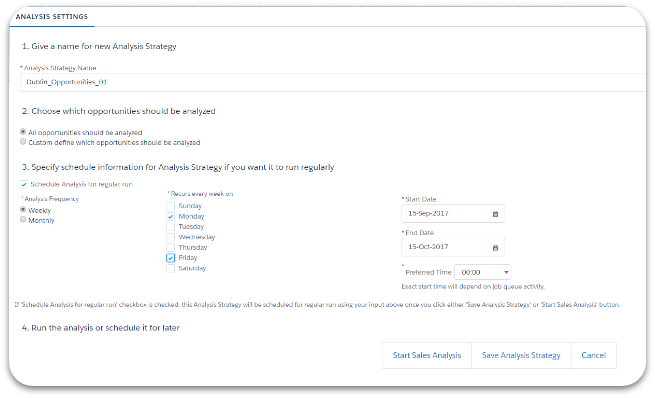Viewport: 655px width, 398px height.
Task: Click the 'Preferred Time' label
Action: (428, 272)
